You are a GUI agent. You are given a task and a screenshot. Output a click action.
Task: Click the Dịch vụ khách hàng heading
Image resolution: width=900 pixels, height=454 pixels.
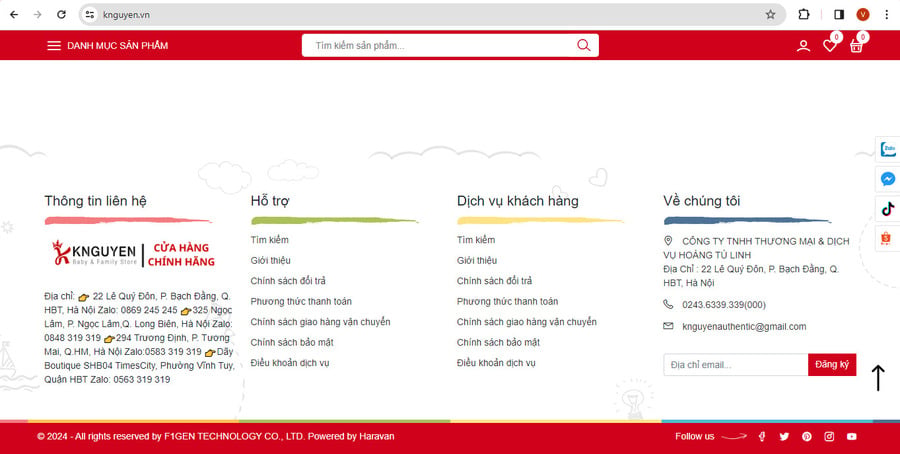click(518, 201)
